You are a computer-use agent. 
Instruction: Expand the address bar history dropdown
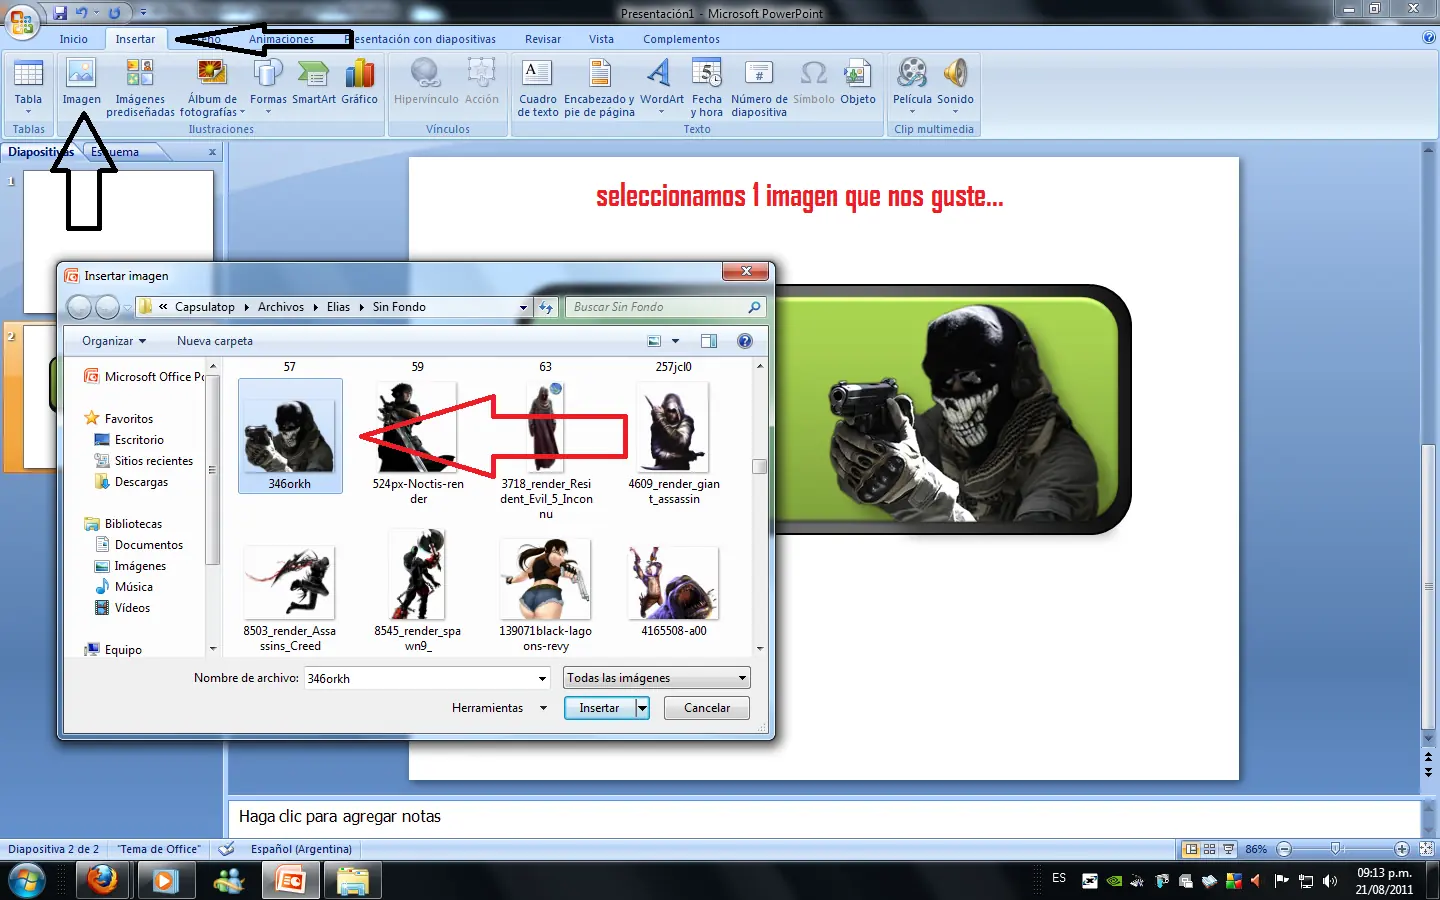click(x=523, y=307)
